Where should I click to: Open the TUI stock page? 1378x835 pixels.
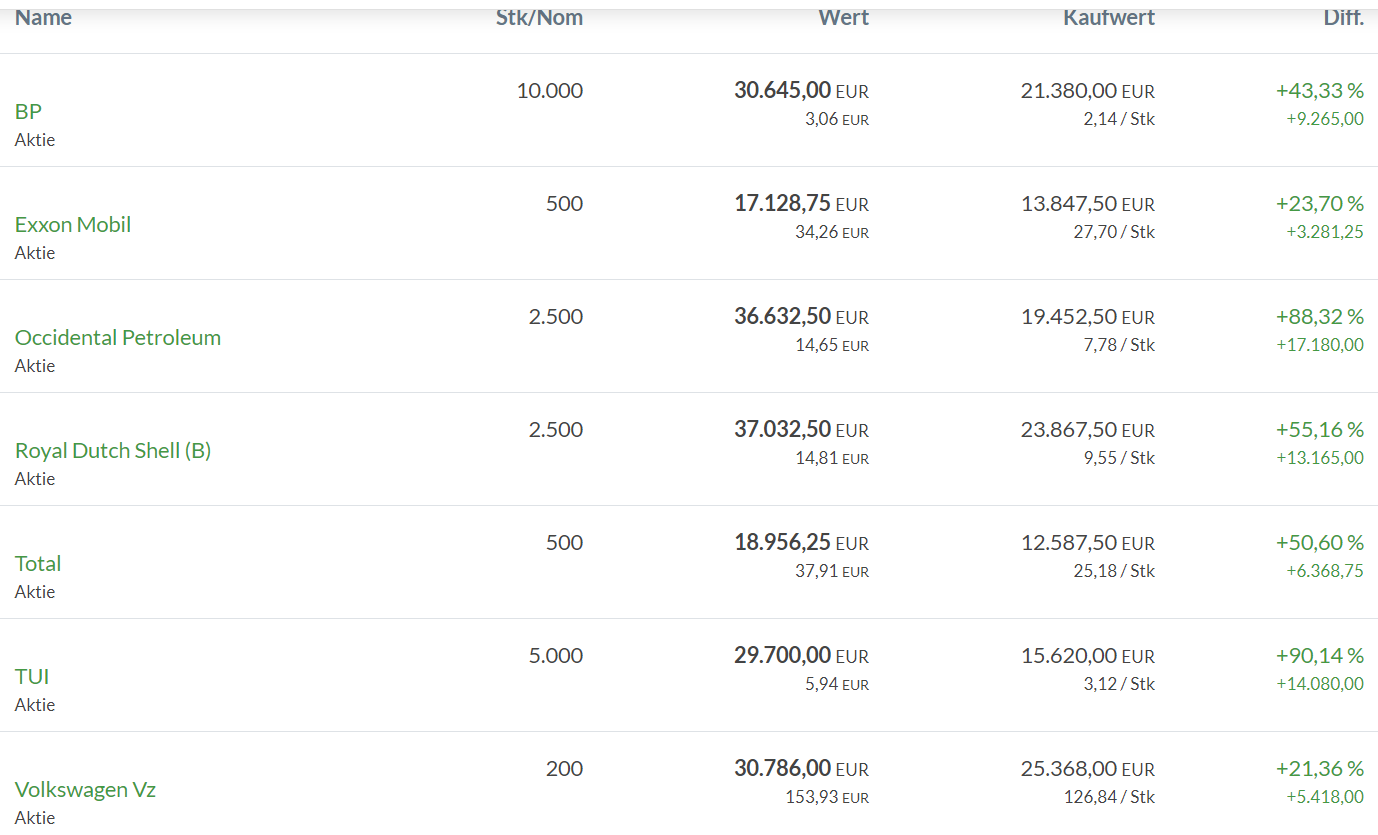[x=32, y=676]
